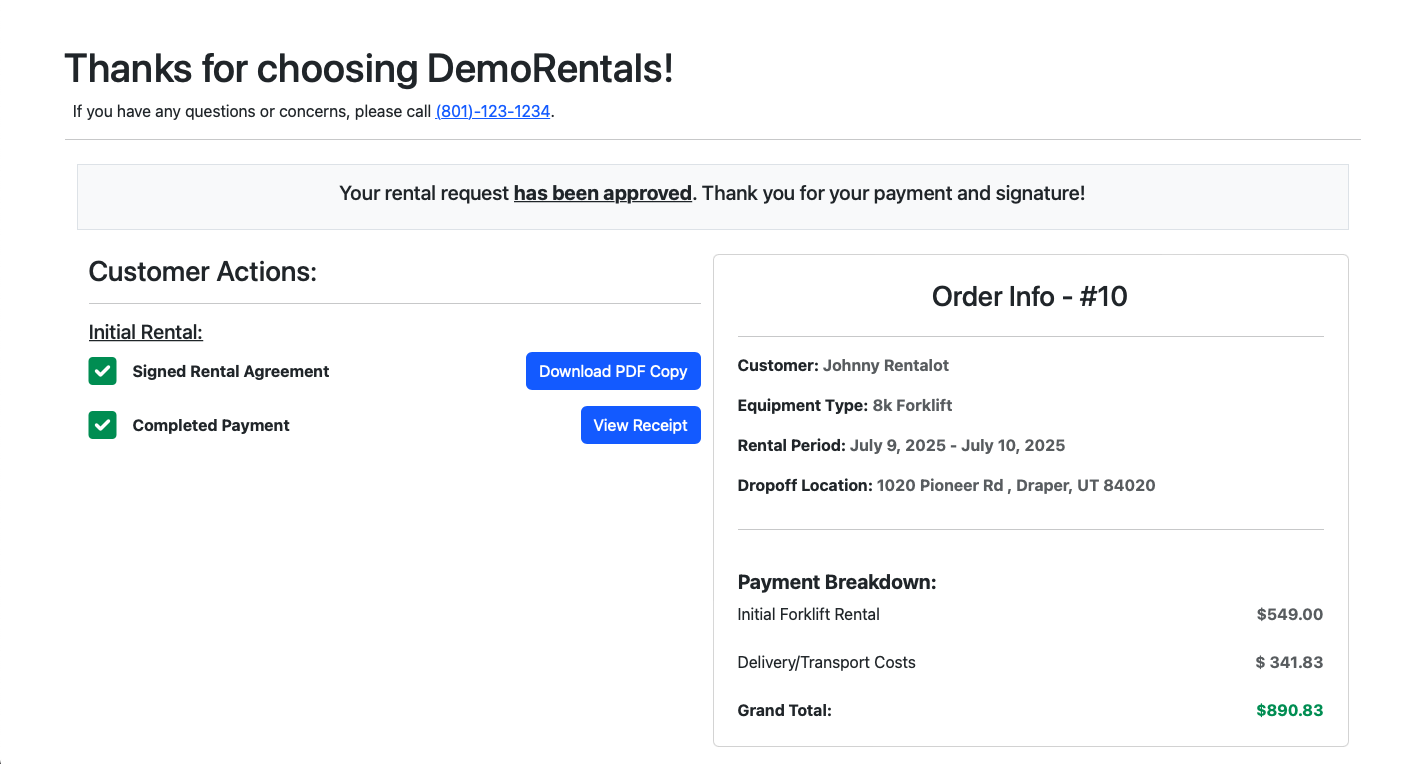Click the green checkmark beside Signed Rental Agreement
The image size is (1422, 764).
pos(103,371)
